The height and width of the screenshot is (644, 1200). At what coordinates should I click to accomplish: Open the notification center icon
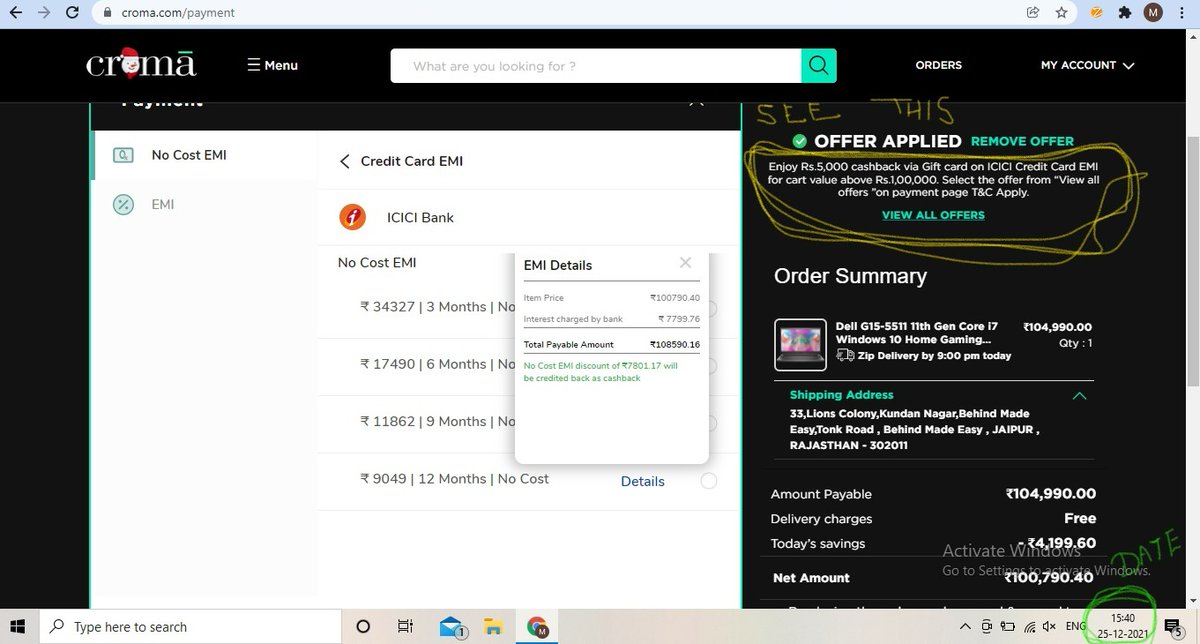coord(1173,627)
